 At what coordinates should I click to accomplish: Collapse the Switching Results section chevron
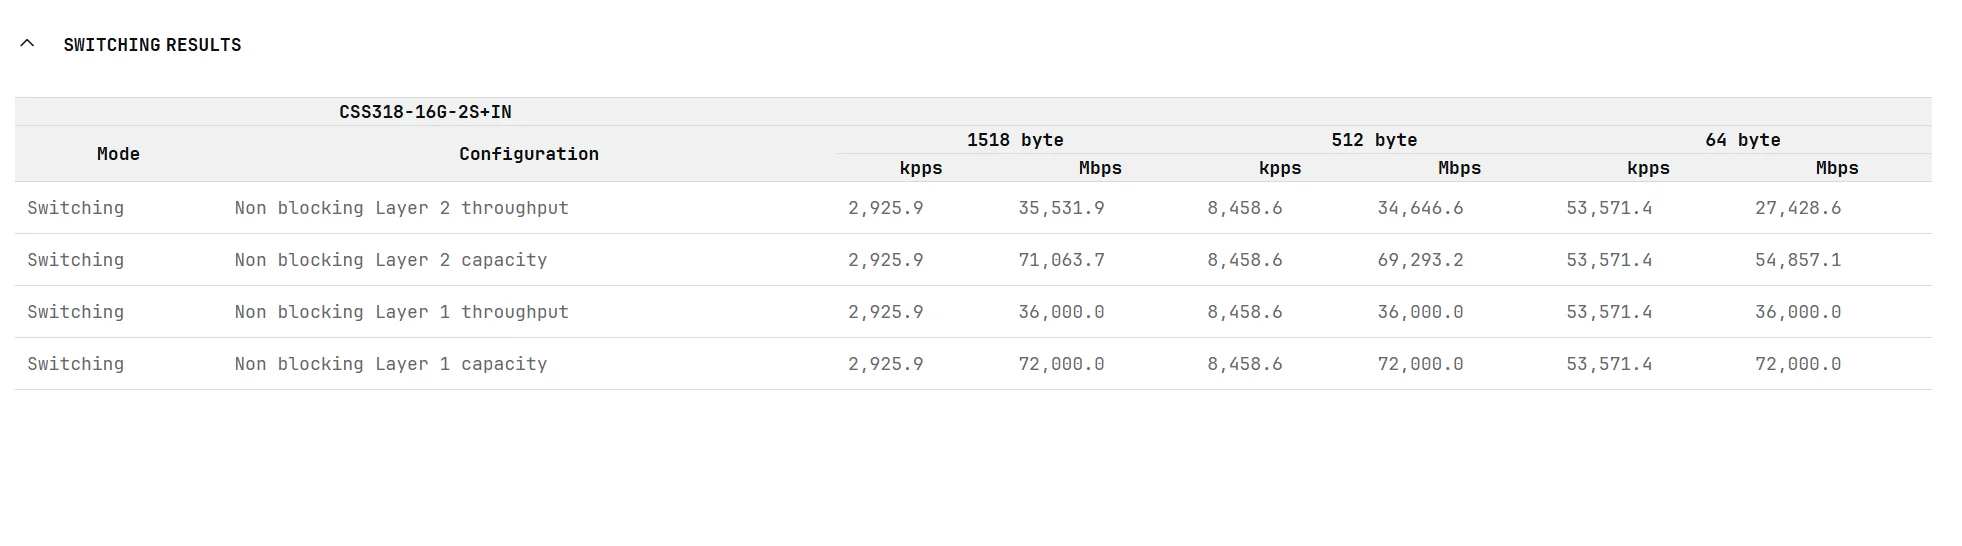pos(27,44)
